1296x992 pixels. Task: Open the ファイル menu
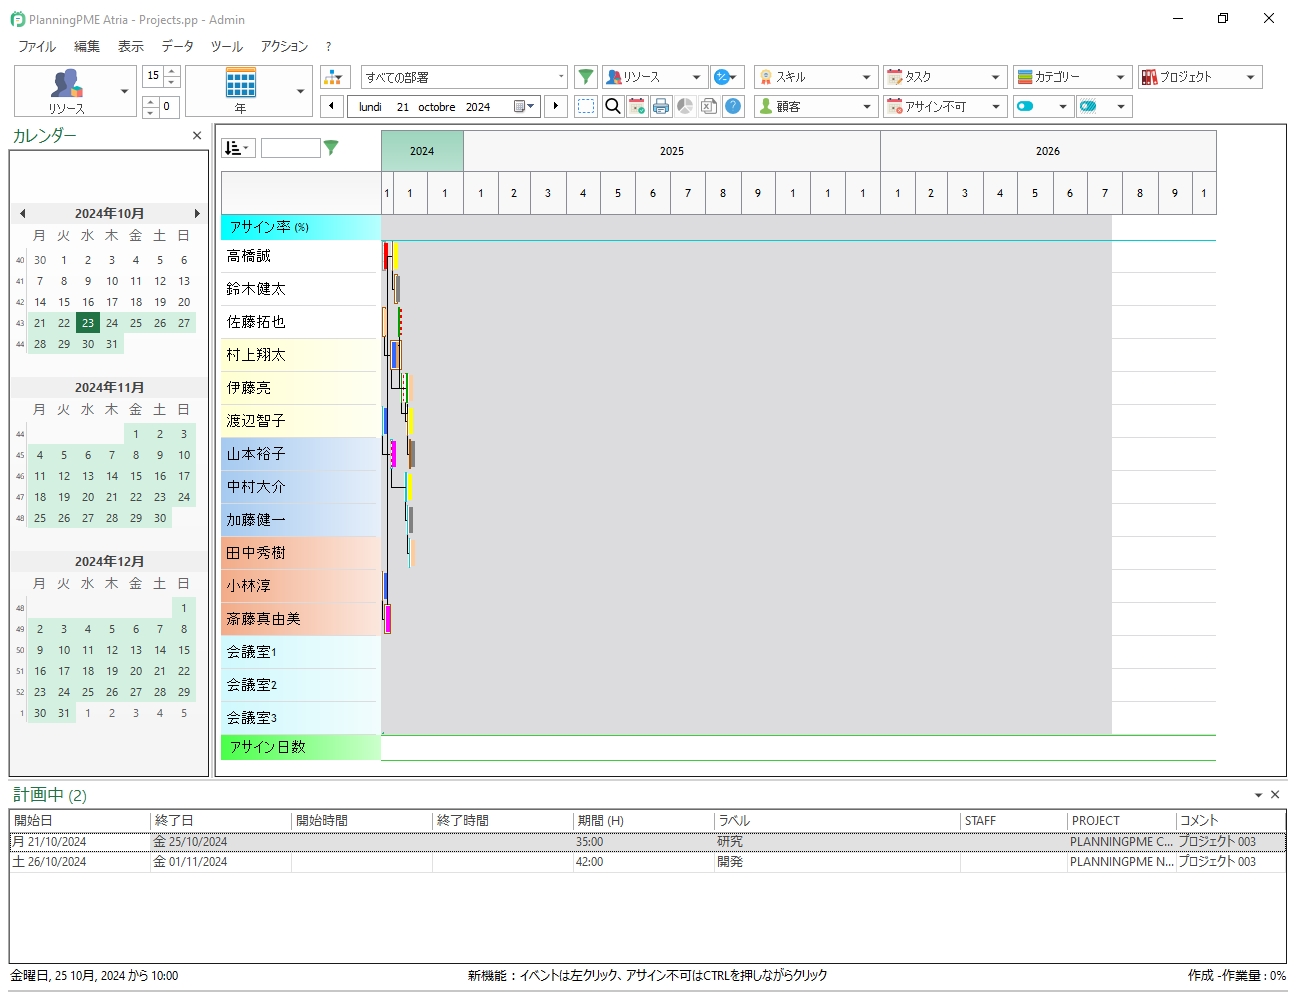click(x=37, y=46)
